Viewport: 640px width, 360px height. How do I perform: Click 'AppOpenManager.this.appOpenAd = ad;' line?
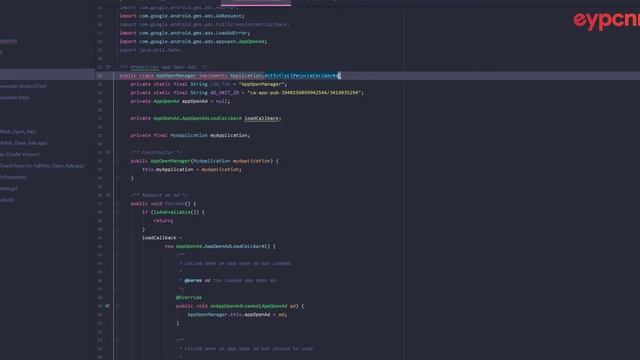pos(237,315)
